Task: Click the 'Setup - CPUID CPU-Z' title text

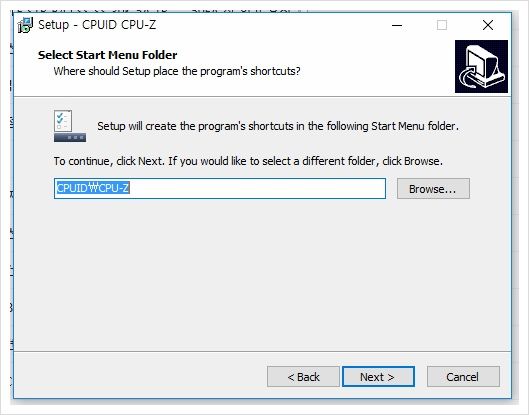Action: click(x=97, y=25)
